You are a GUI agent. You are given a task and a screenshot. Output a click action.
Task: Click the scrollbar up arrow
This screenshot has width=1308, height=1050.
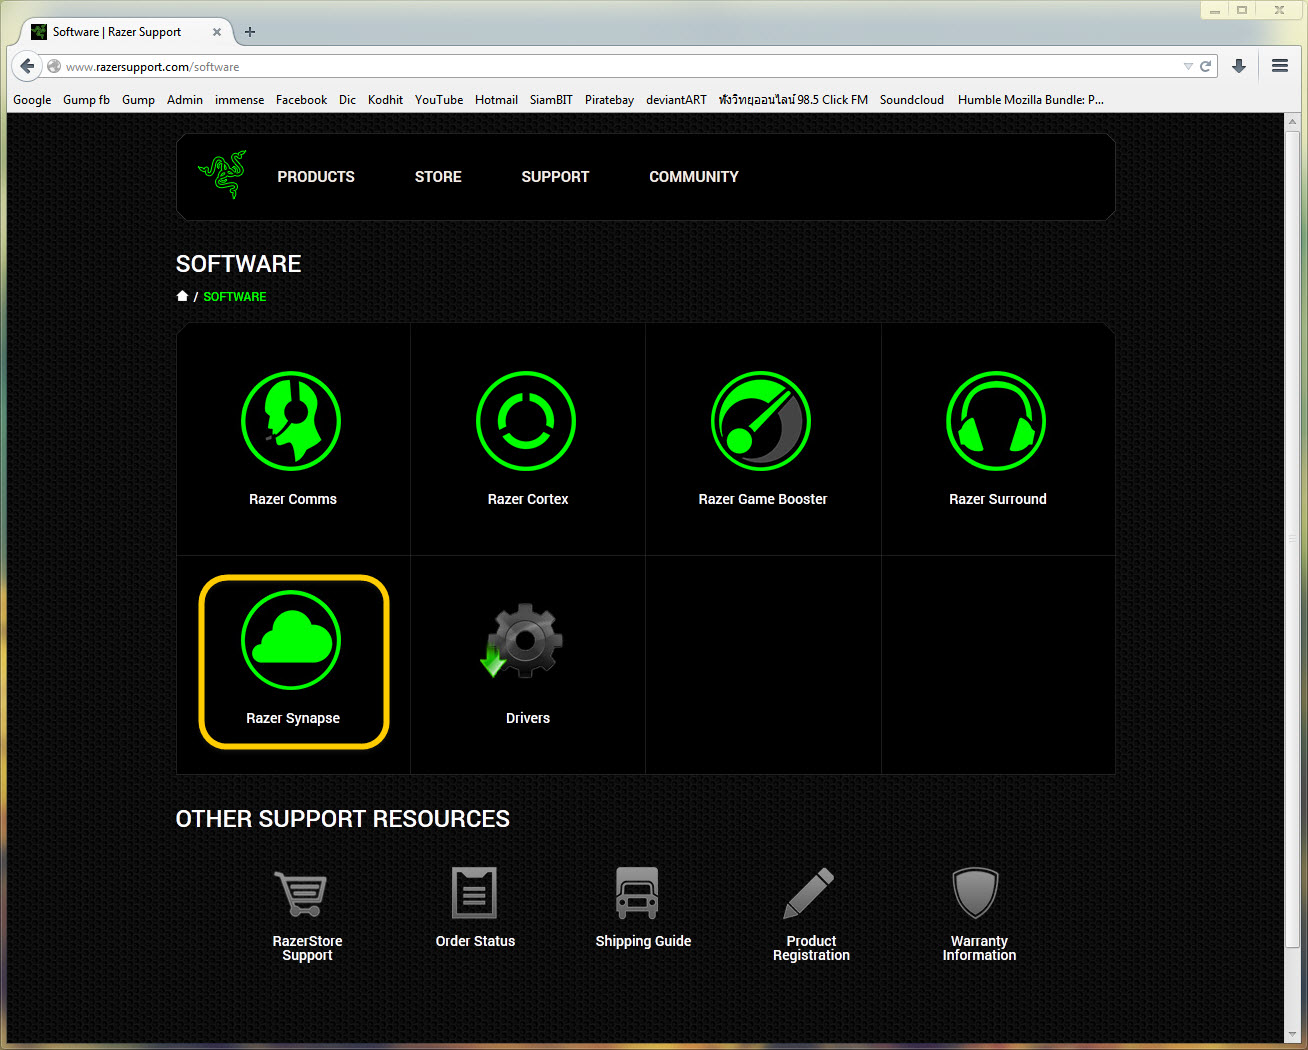(x=1292, y=120)
